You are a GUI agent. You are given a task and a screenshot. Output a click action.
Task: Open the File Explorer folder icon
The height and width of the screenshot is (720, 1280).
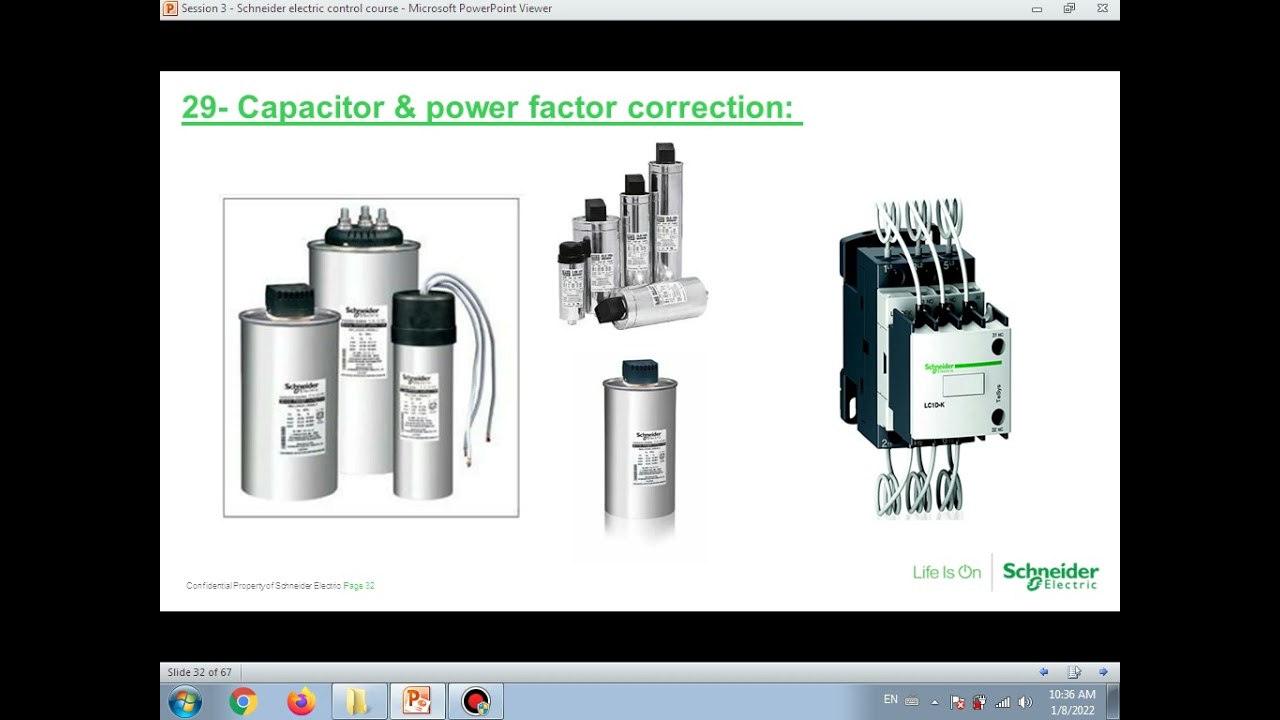359,702
